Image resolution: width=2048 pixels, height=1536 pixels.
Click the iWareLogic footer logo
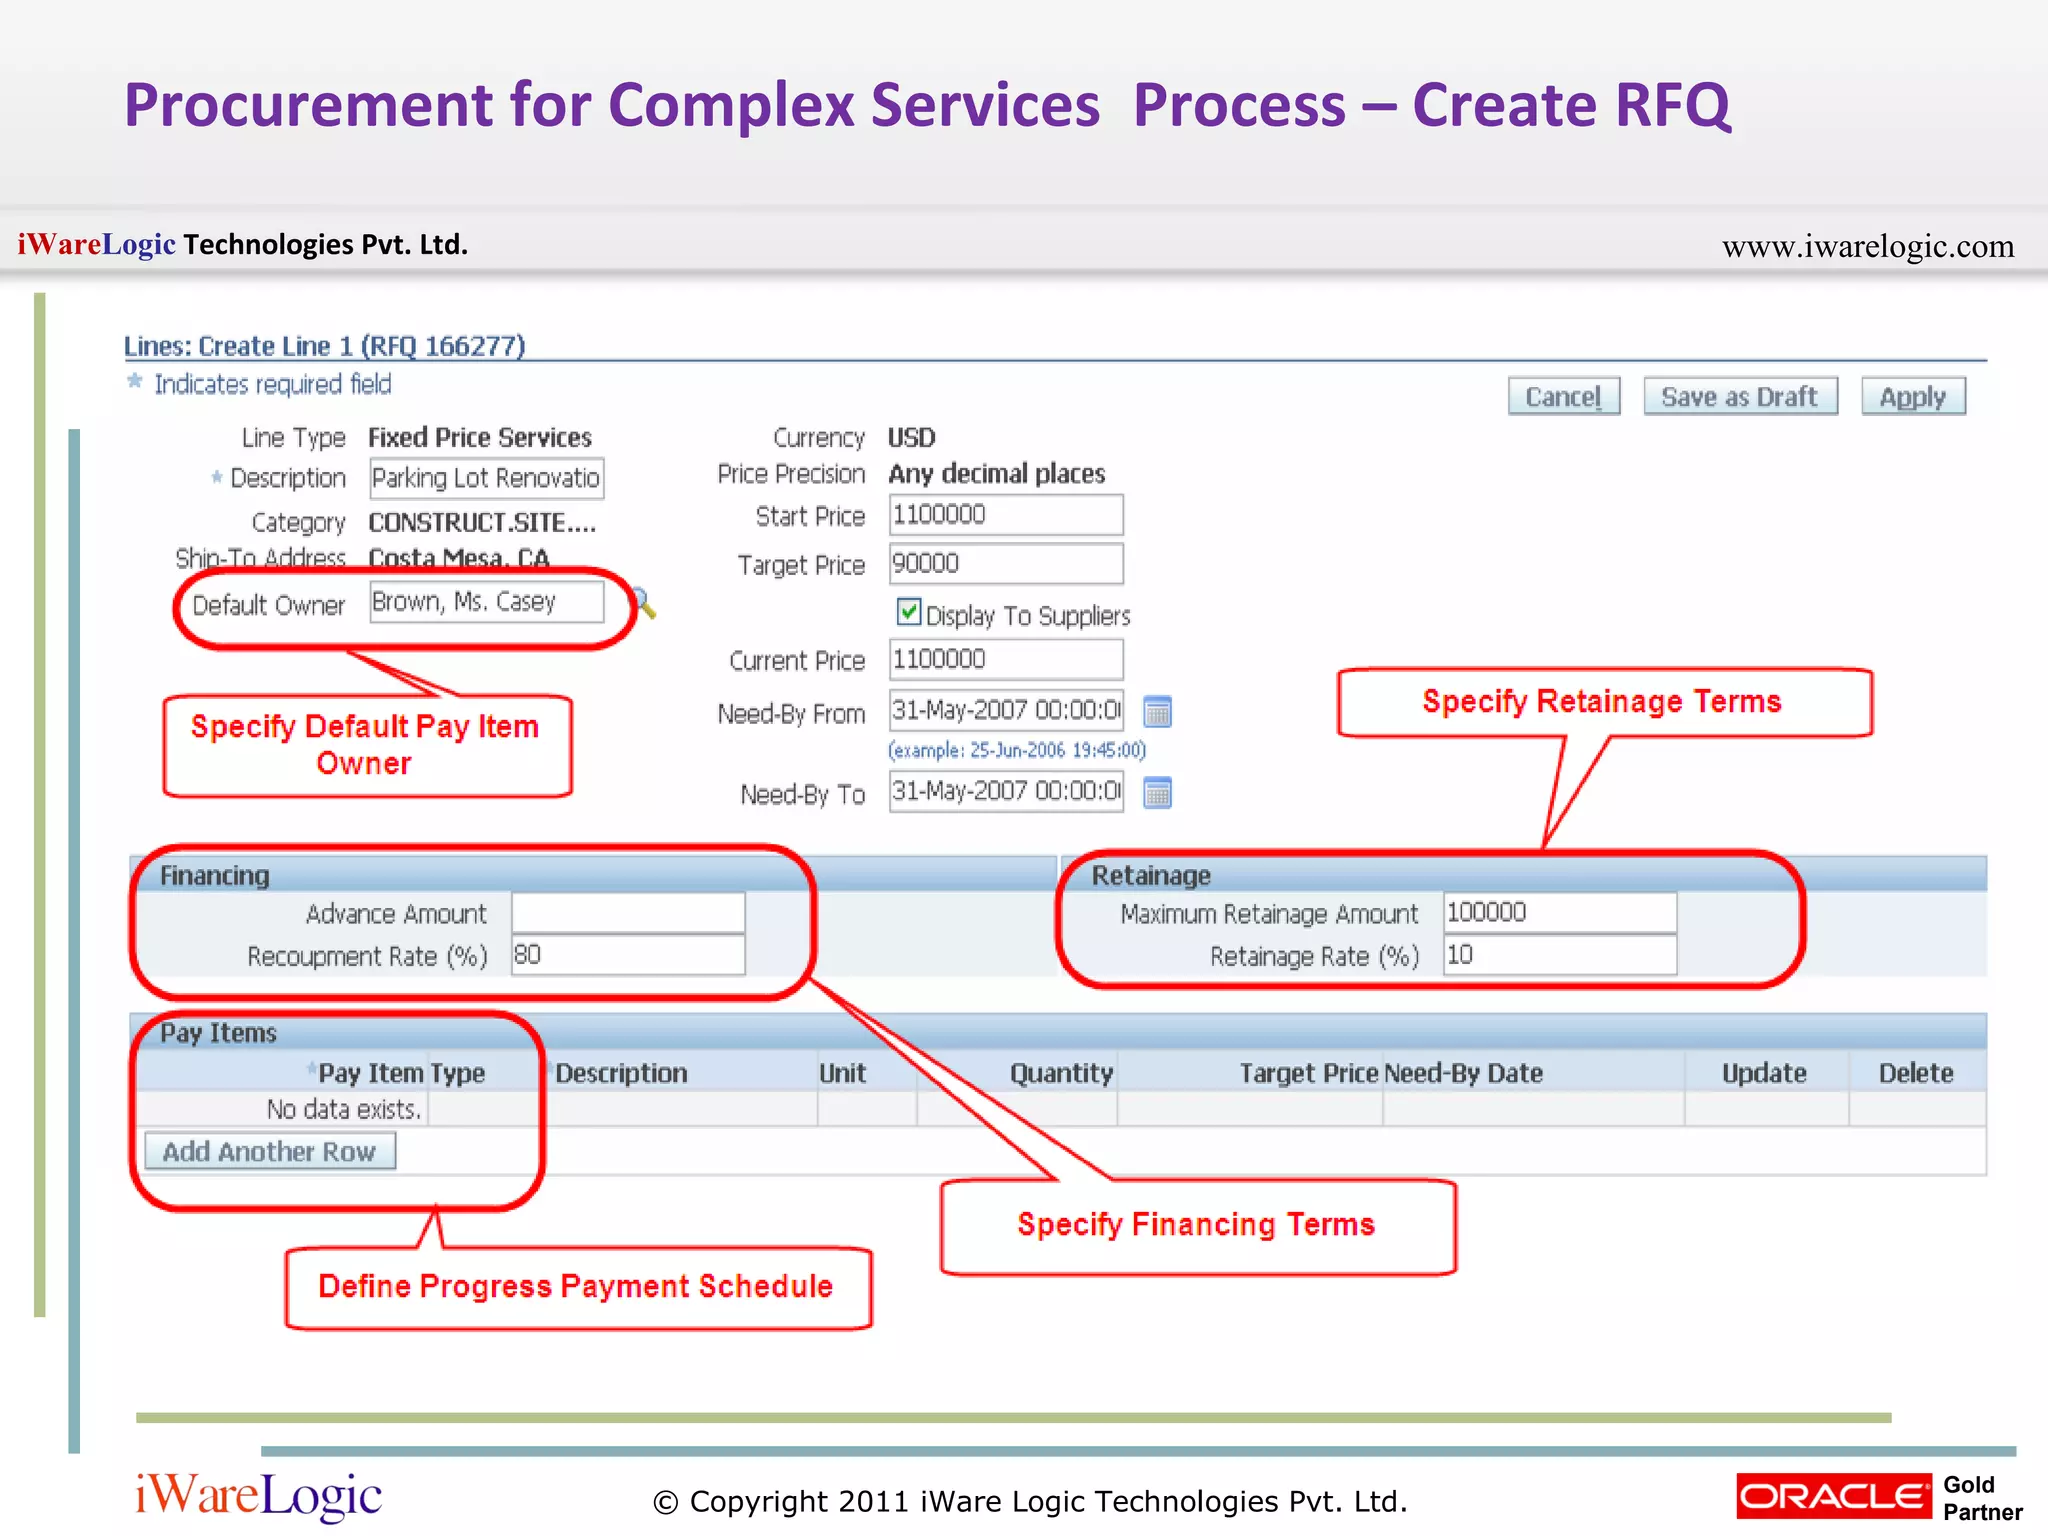point(258,1496)
